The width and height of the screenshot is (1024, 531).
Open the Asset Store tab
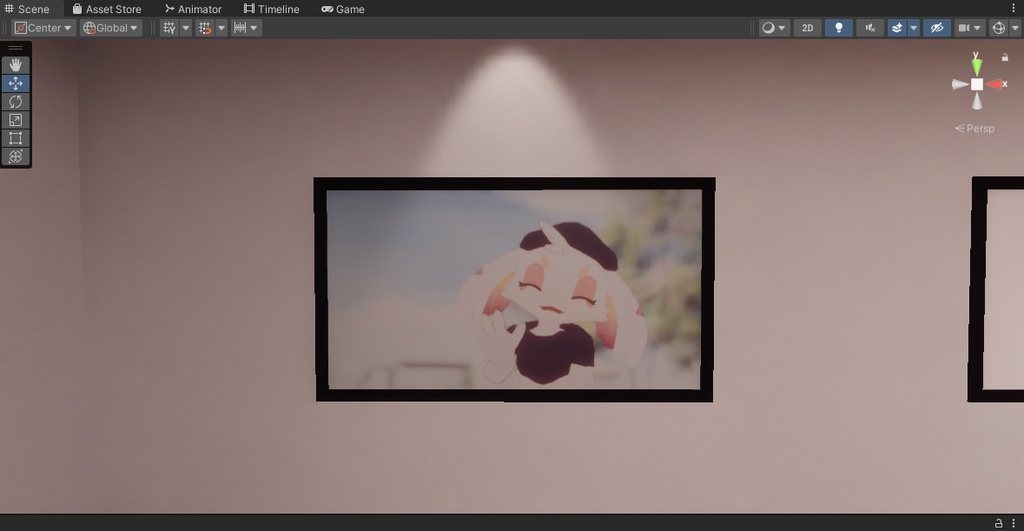(106, 9)
